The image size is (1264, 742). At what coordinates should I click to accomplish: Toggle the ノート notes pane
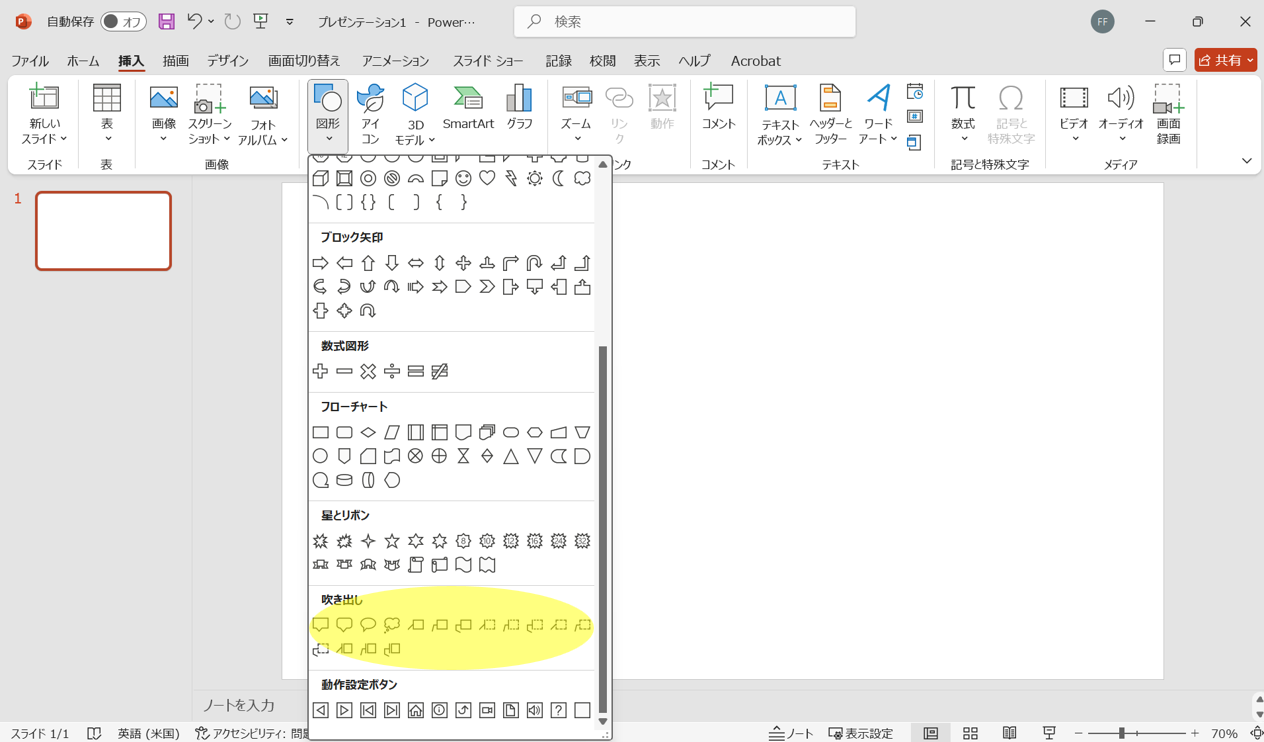pyautogui.click(x=791, y=733)
